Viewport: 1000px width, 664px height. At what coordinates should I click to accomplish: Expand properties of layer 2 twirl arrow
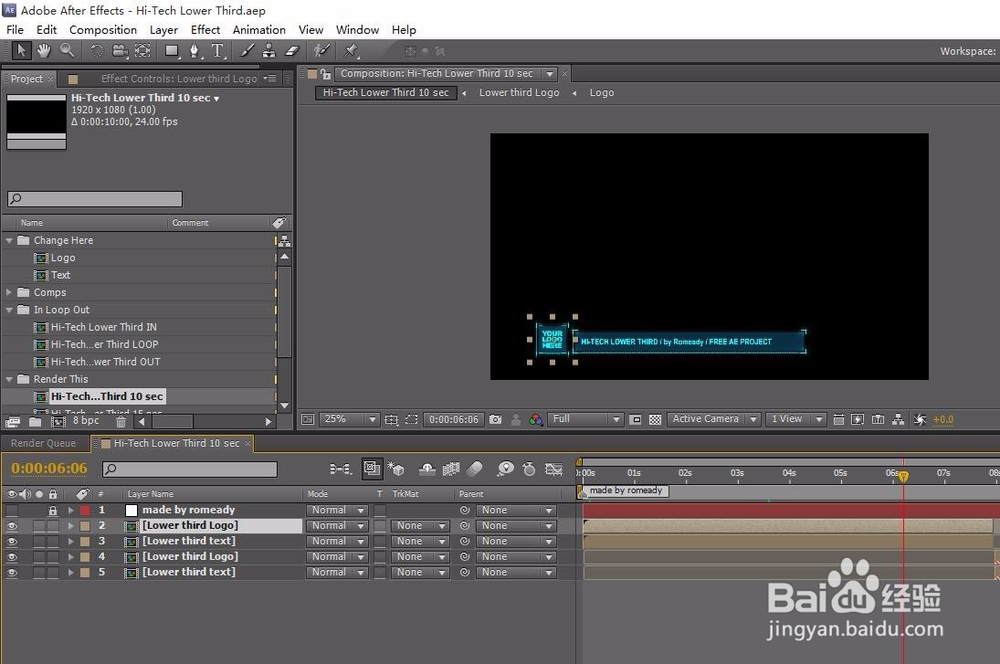[x=71, y=526]
